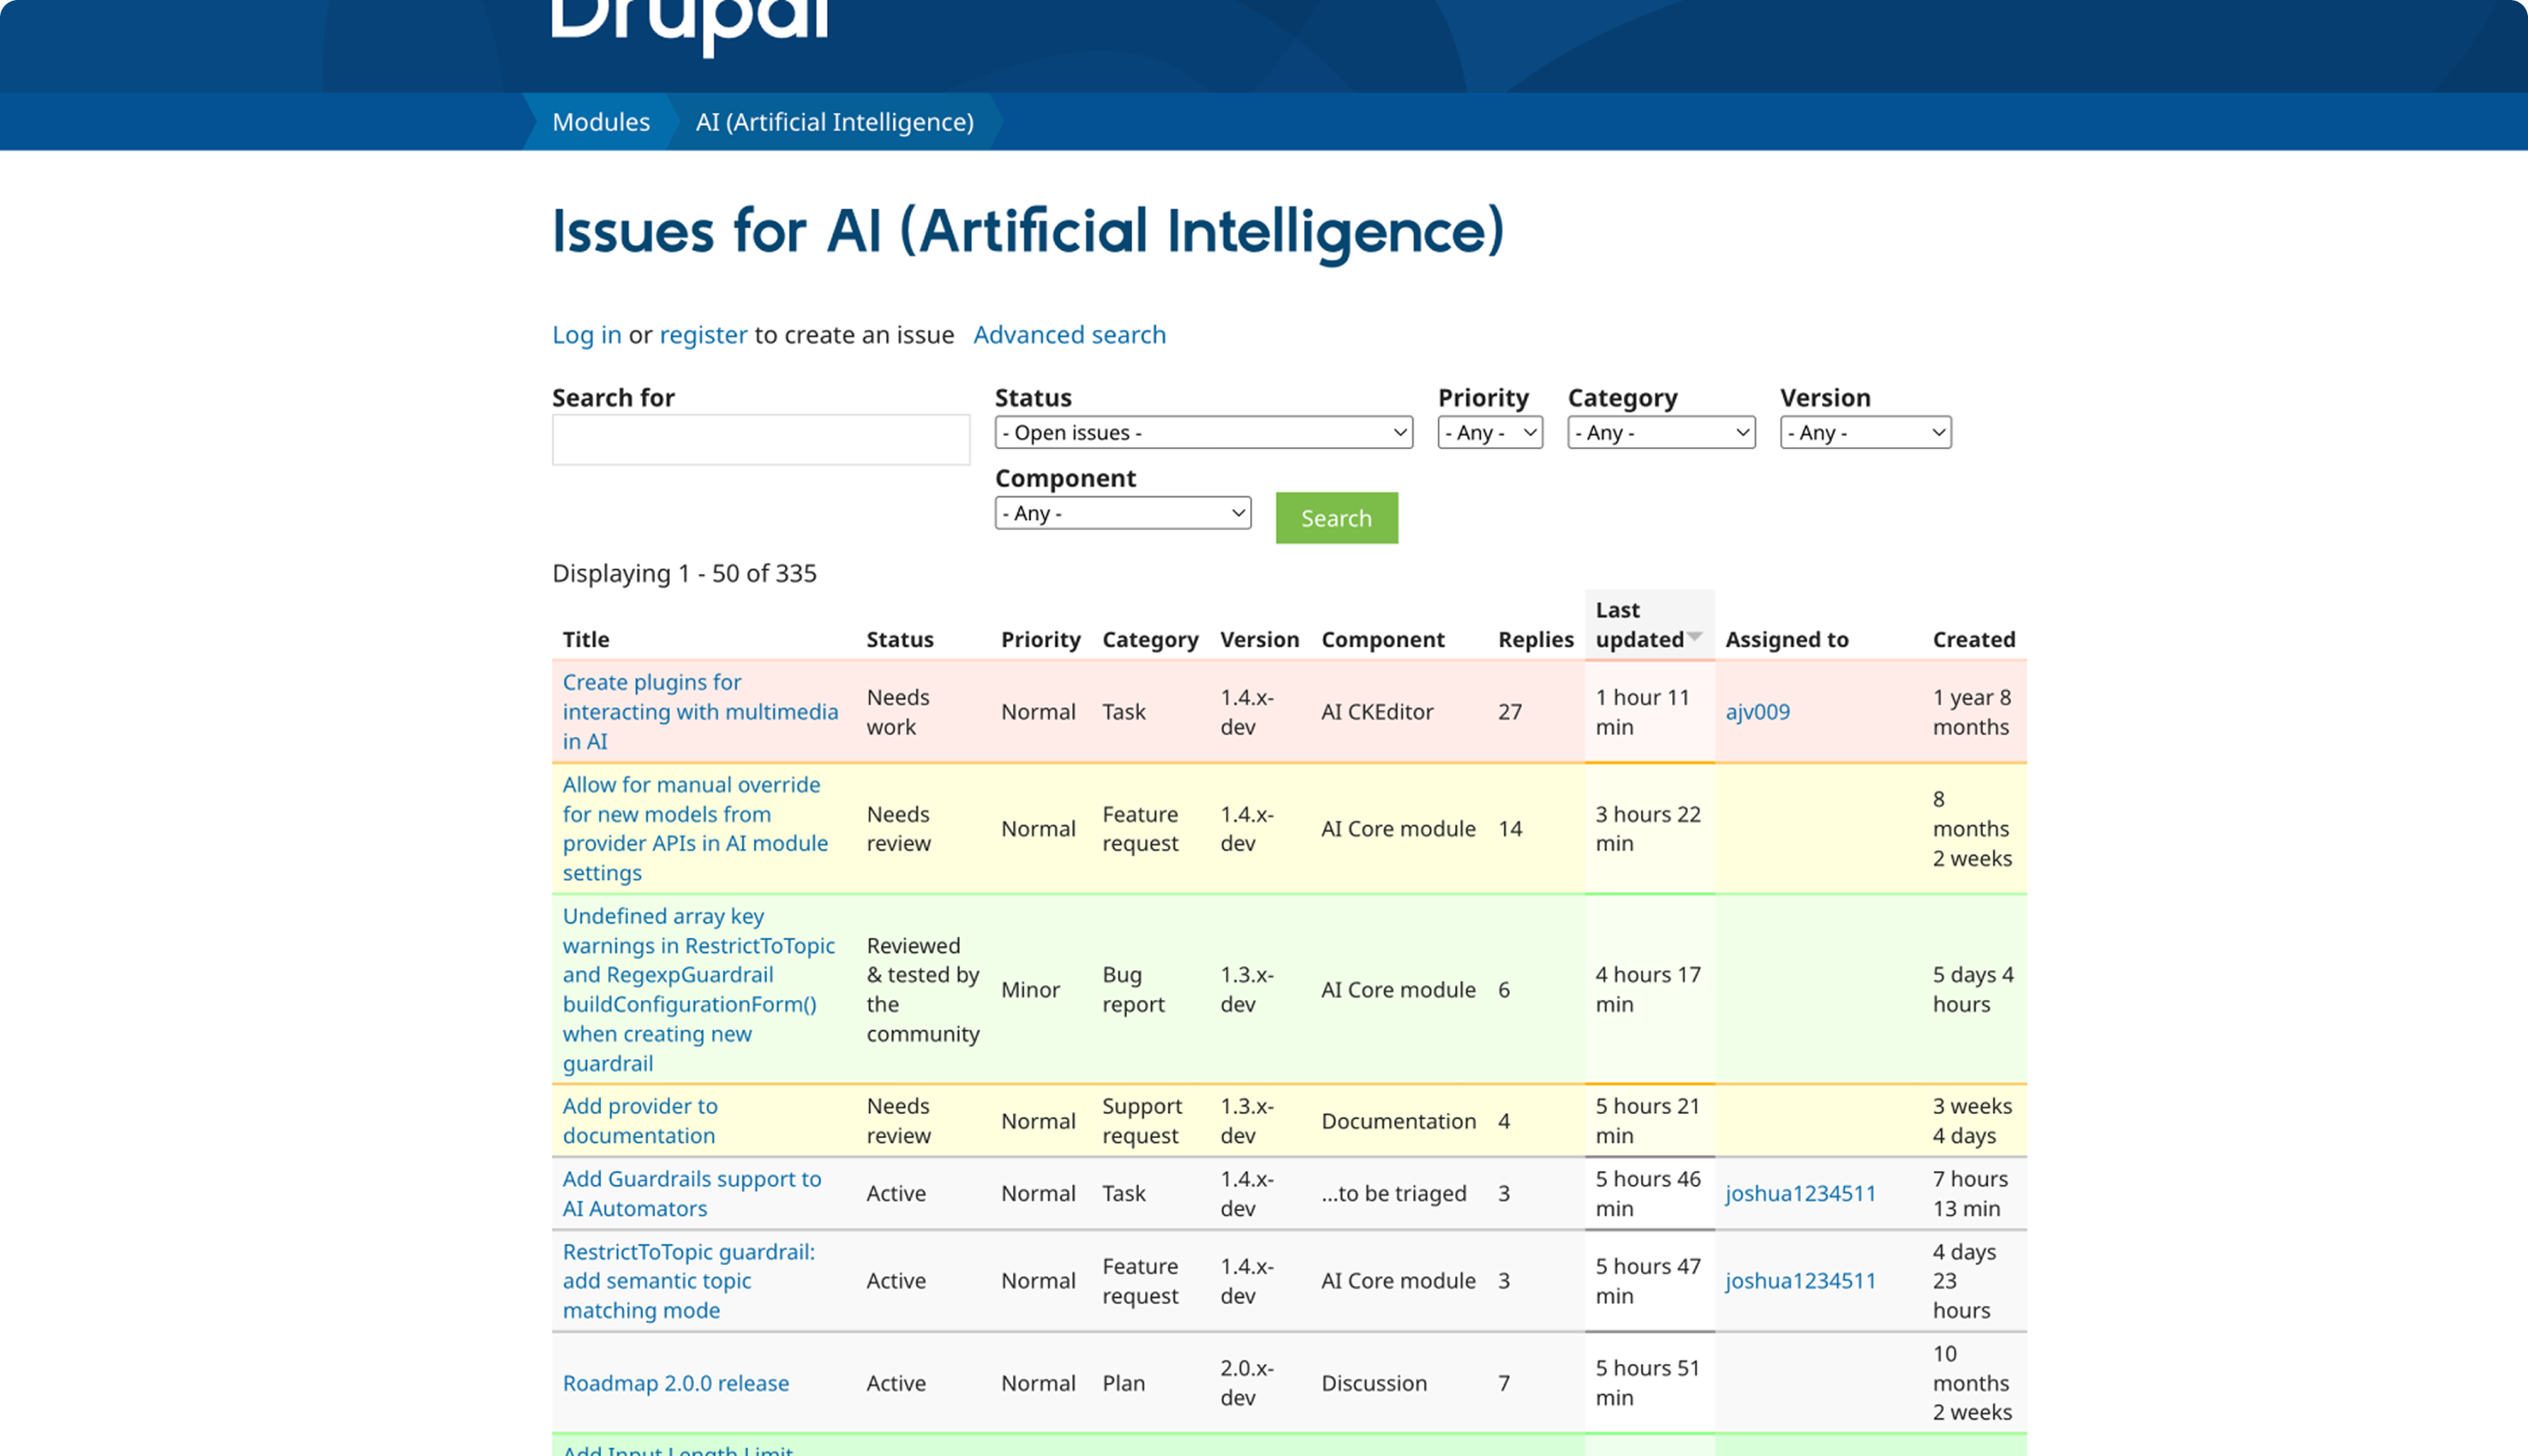Click the '5 hours 51 min' updated cell
The width and height of the screenshot is (2528, 1456).
(1647, 1382)
